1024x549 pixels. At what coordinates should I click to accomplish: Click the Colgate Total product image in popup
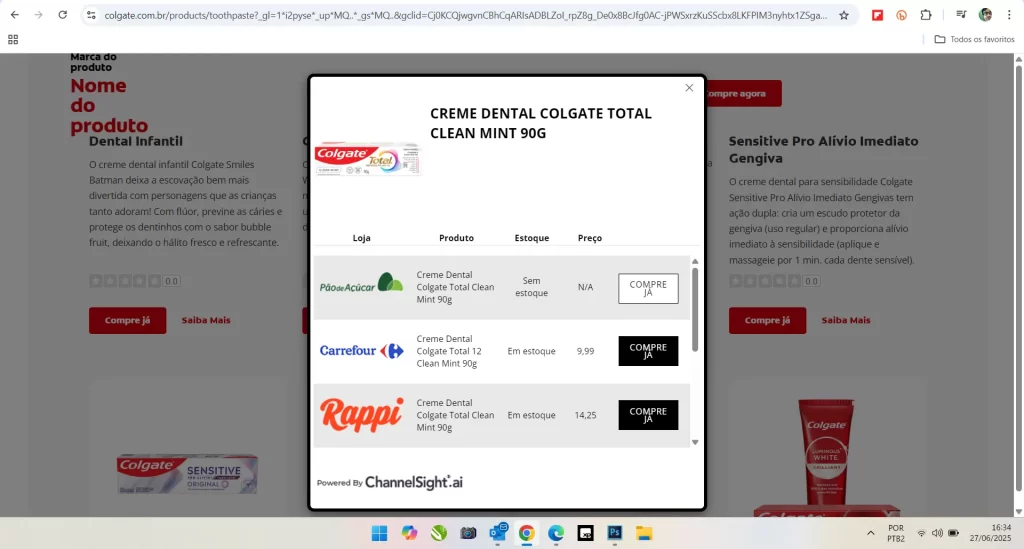[x=367, y=159]
